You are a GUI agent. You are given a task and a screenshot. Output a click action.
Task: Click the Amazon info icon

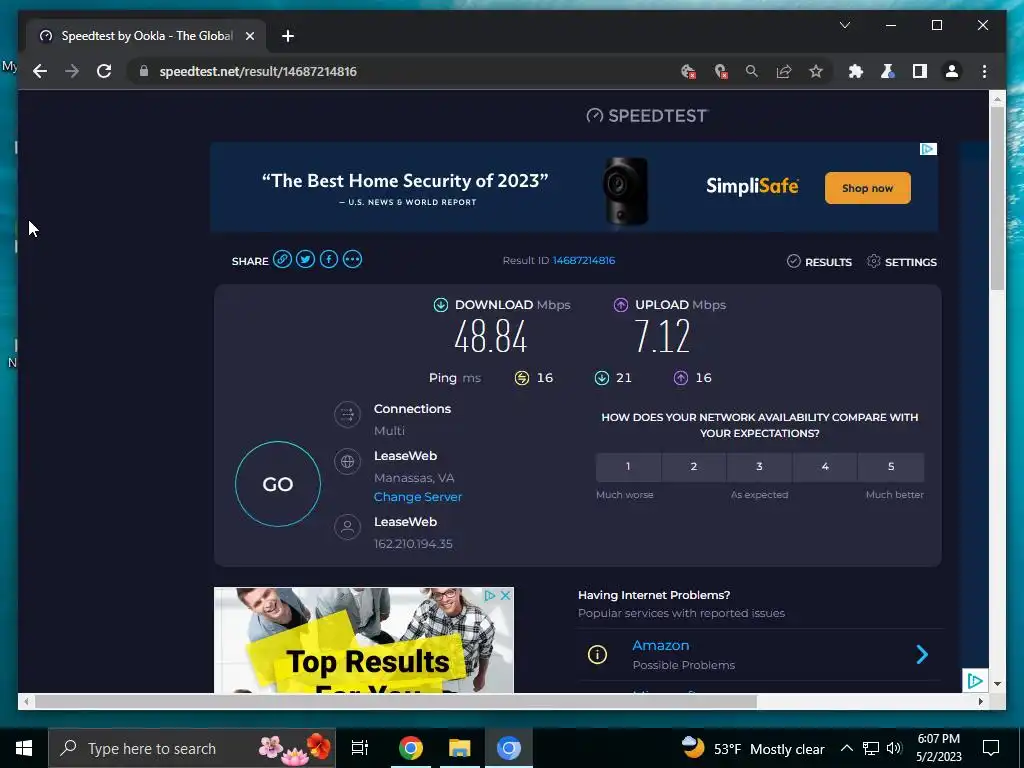pyautogui.click(x=597, y=654)
